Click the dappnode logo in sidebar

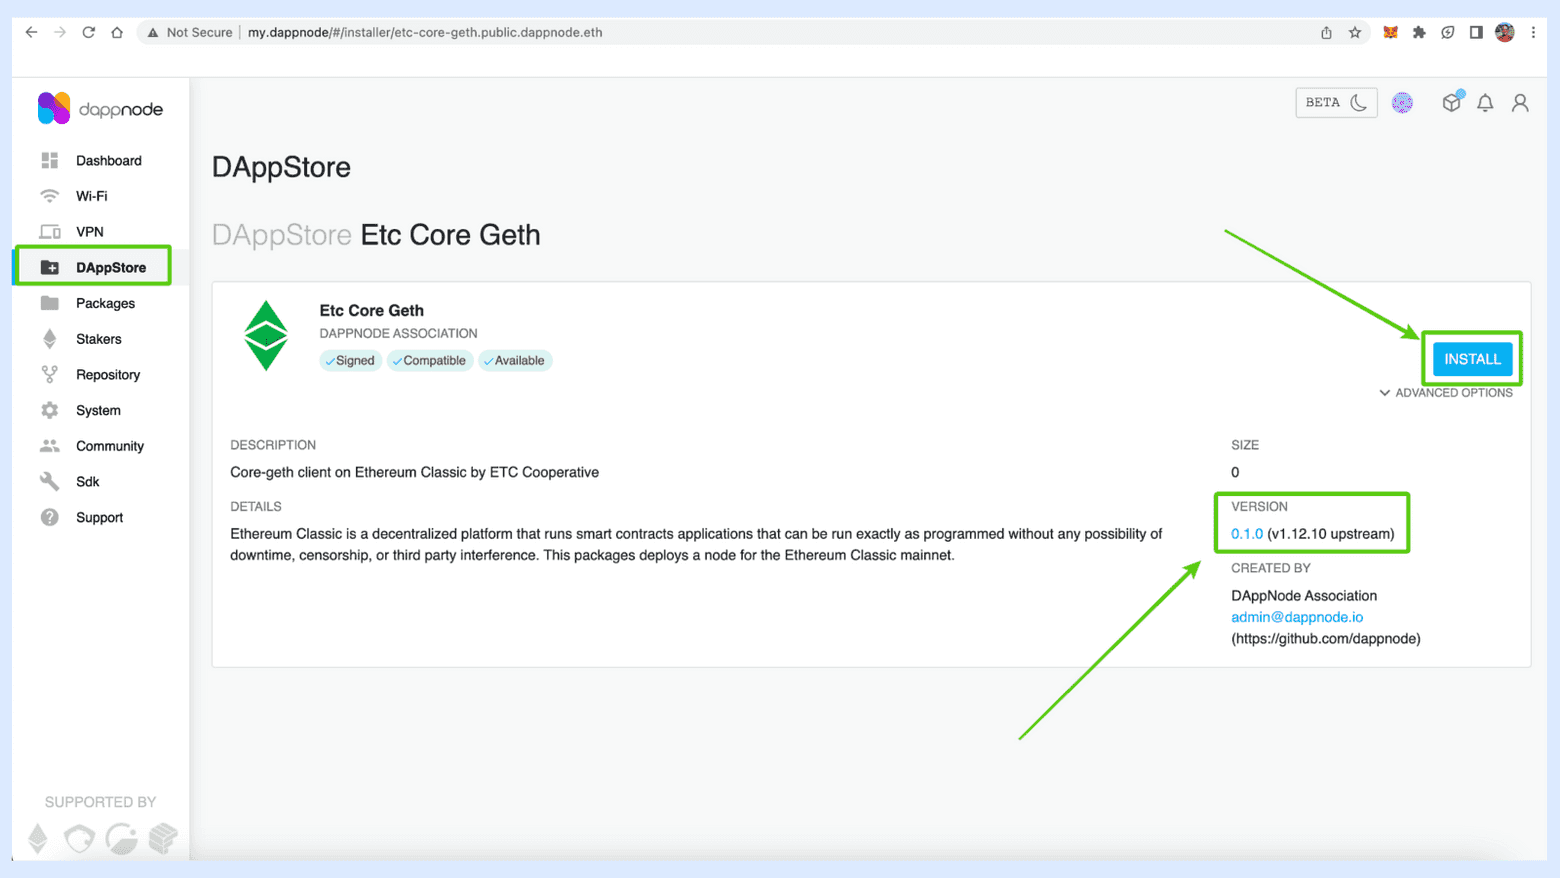pos(99,109)
